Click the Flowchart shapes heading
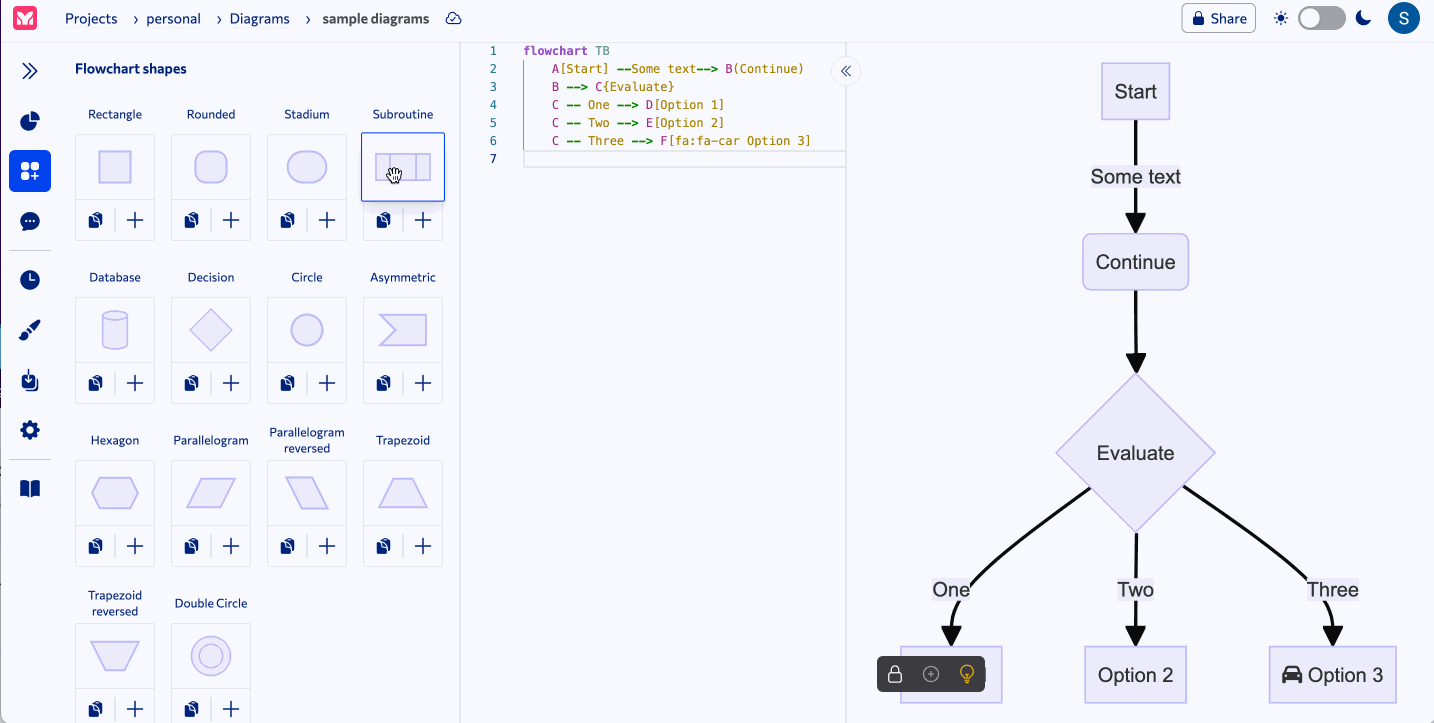This screenshot has height=723, width=1434. pyautogui.click(x=131, y=69)
